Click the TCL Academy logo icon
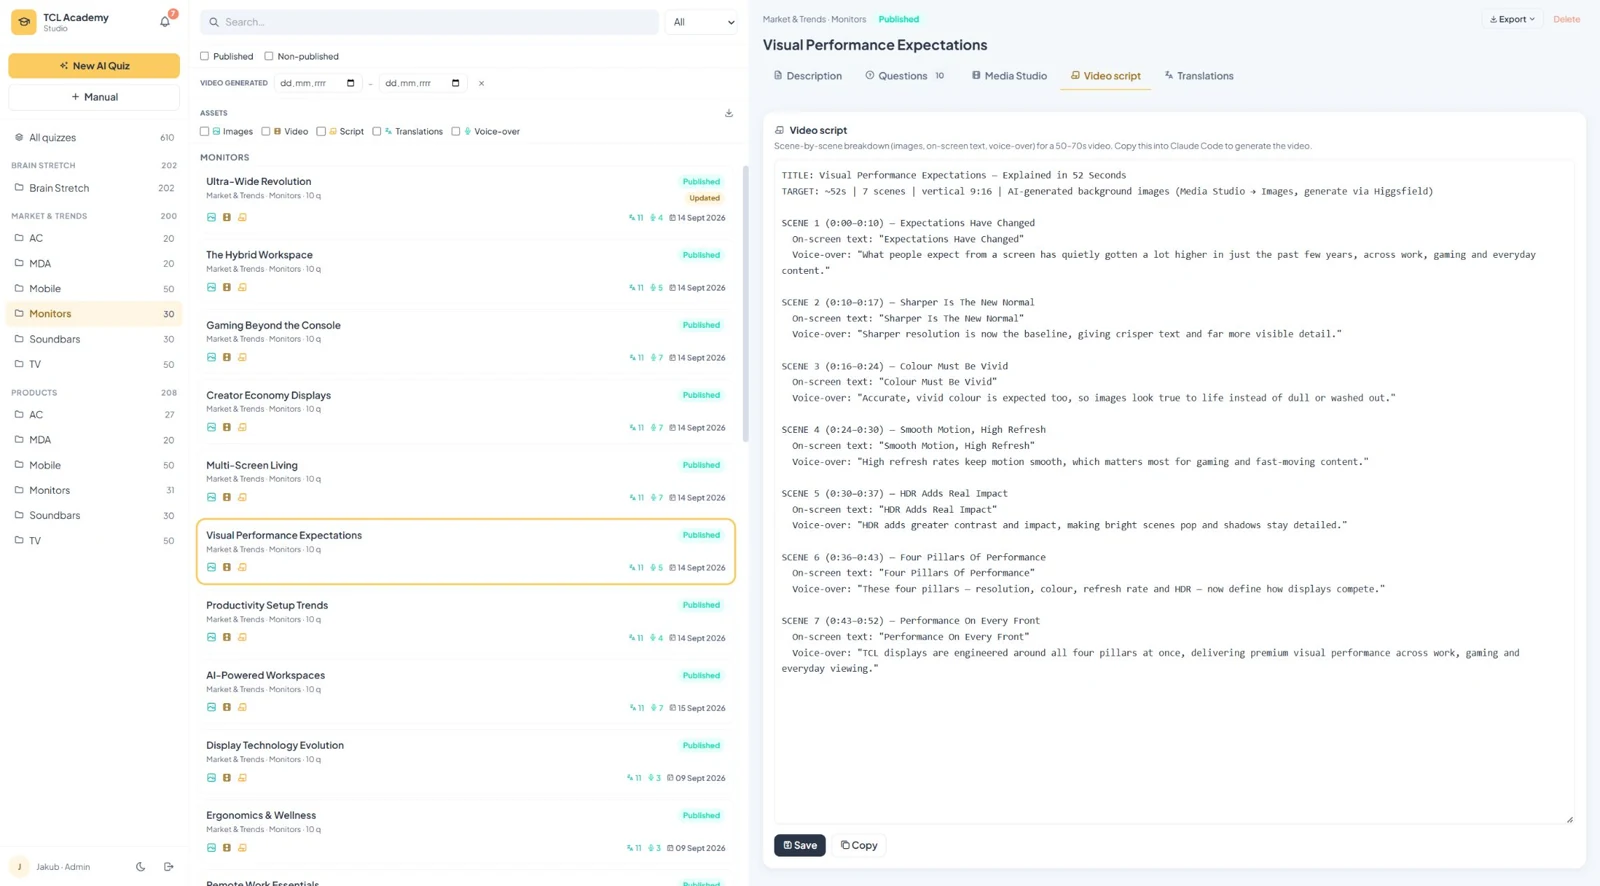This screenshot has height=886, width=1600. pos(24,21)
